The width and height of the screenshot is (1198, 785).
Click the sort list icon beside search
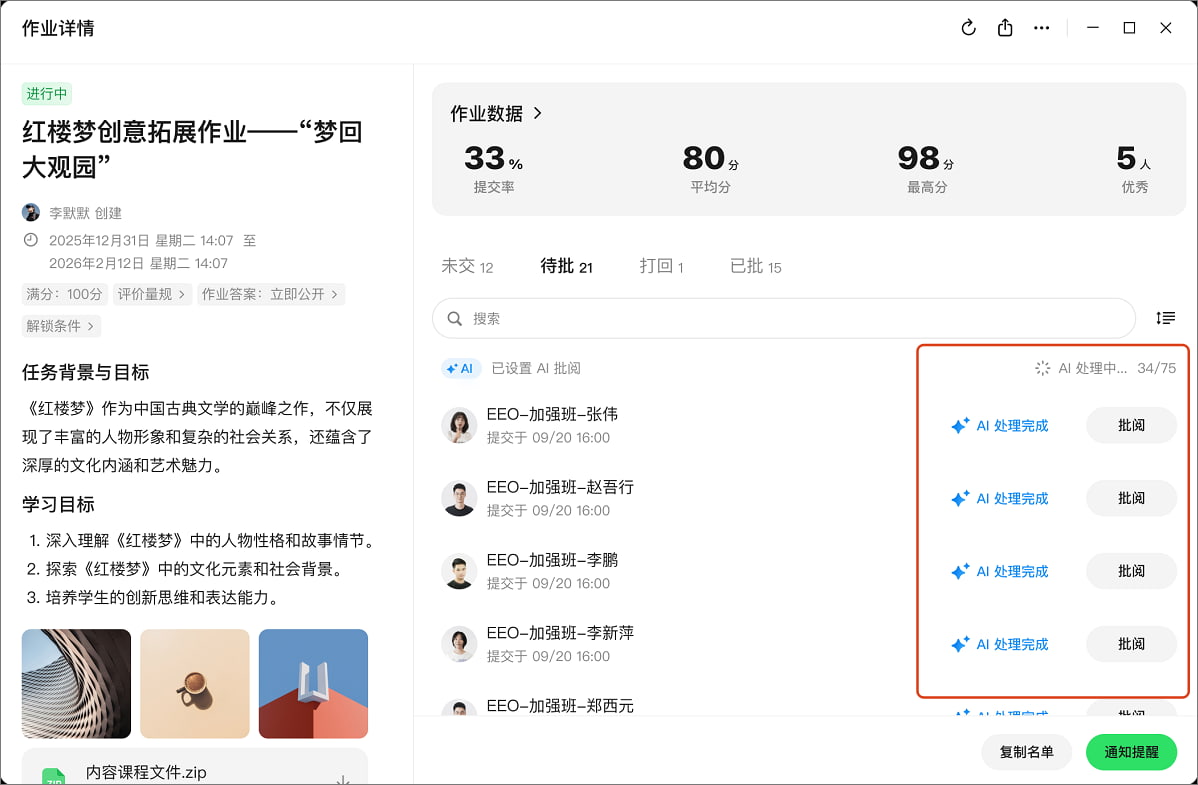1165,318
